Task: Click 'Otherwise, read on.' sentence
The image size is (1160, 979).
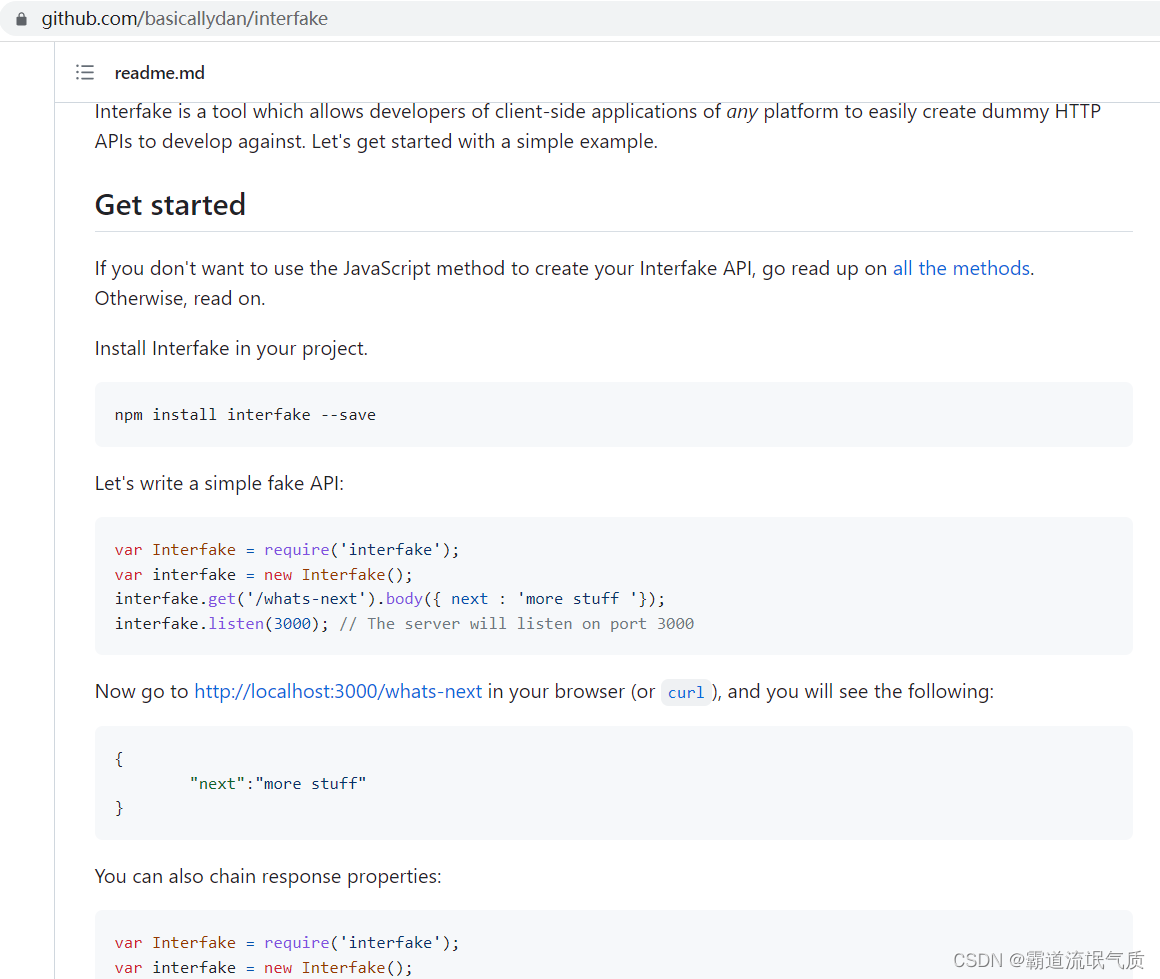Action: coord(180,298)
